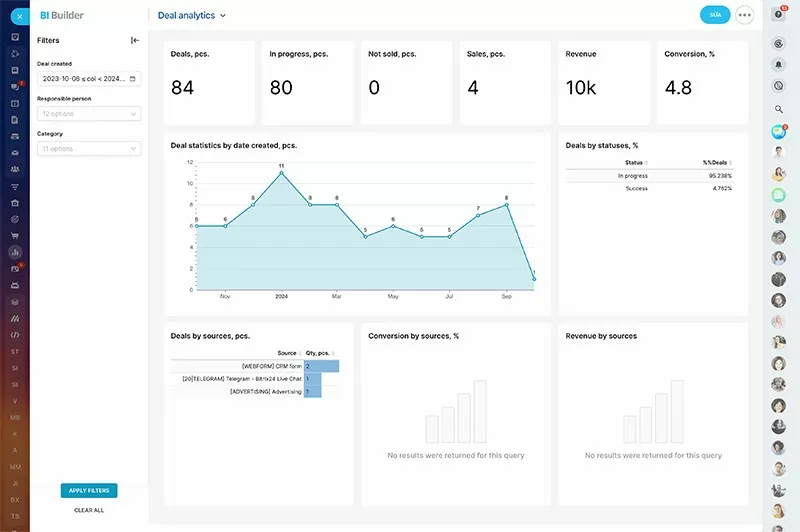Click the three-dots more options button
800x532 pixels.
tap(744, 15)
